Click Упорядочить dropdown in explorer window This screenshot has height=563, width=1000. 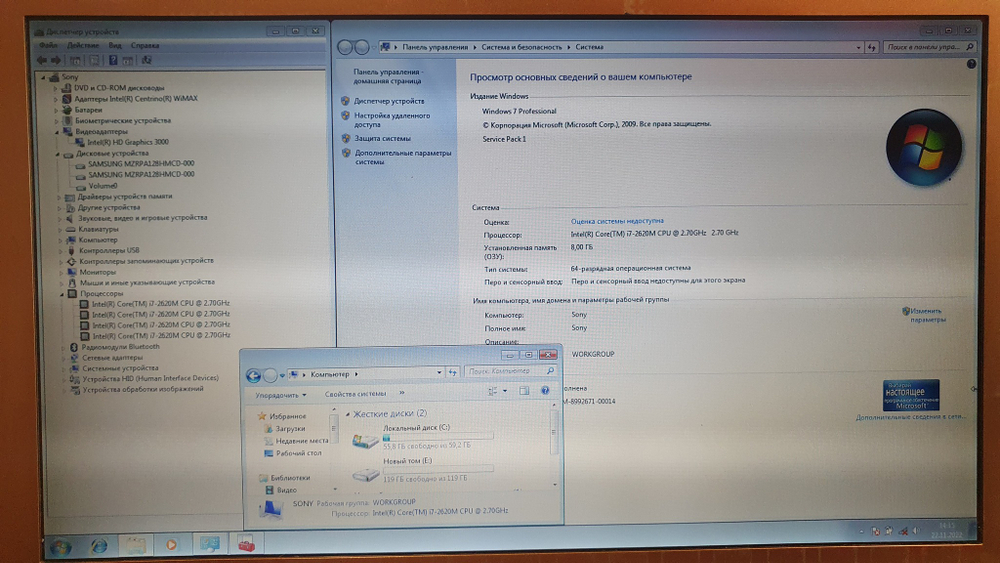tap(281, 395)
